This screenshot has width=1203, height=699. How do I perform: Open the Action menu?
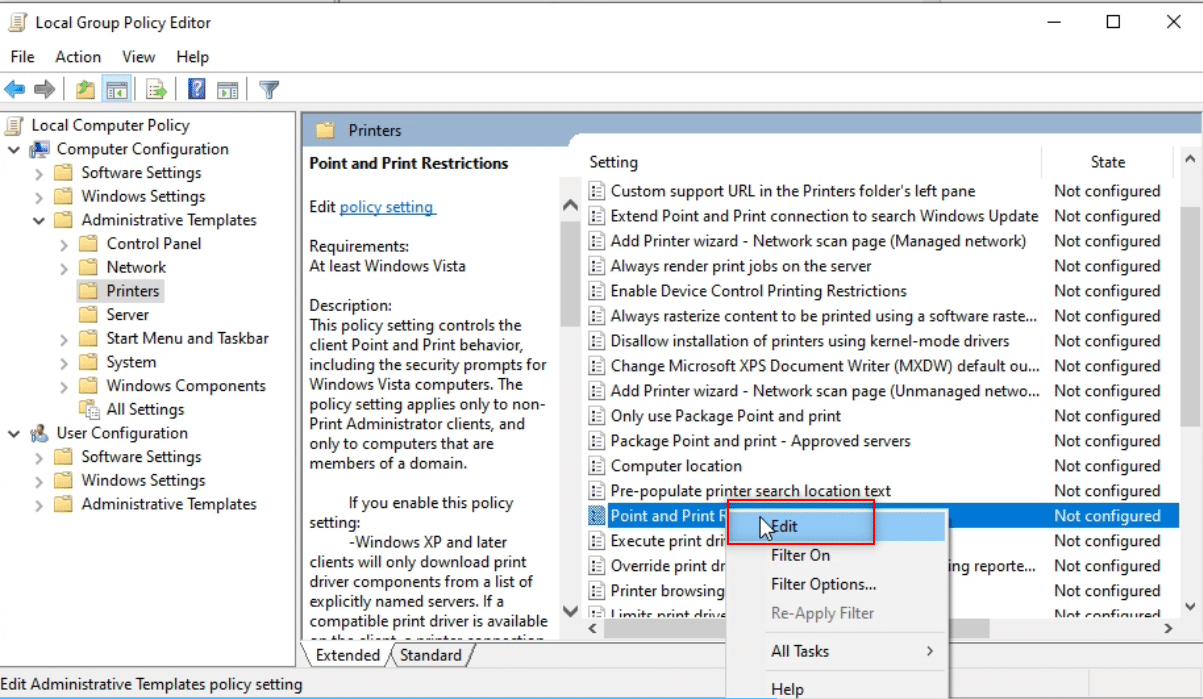[x=78, y=57]
